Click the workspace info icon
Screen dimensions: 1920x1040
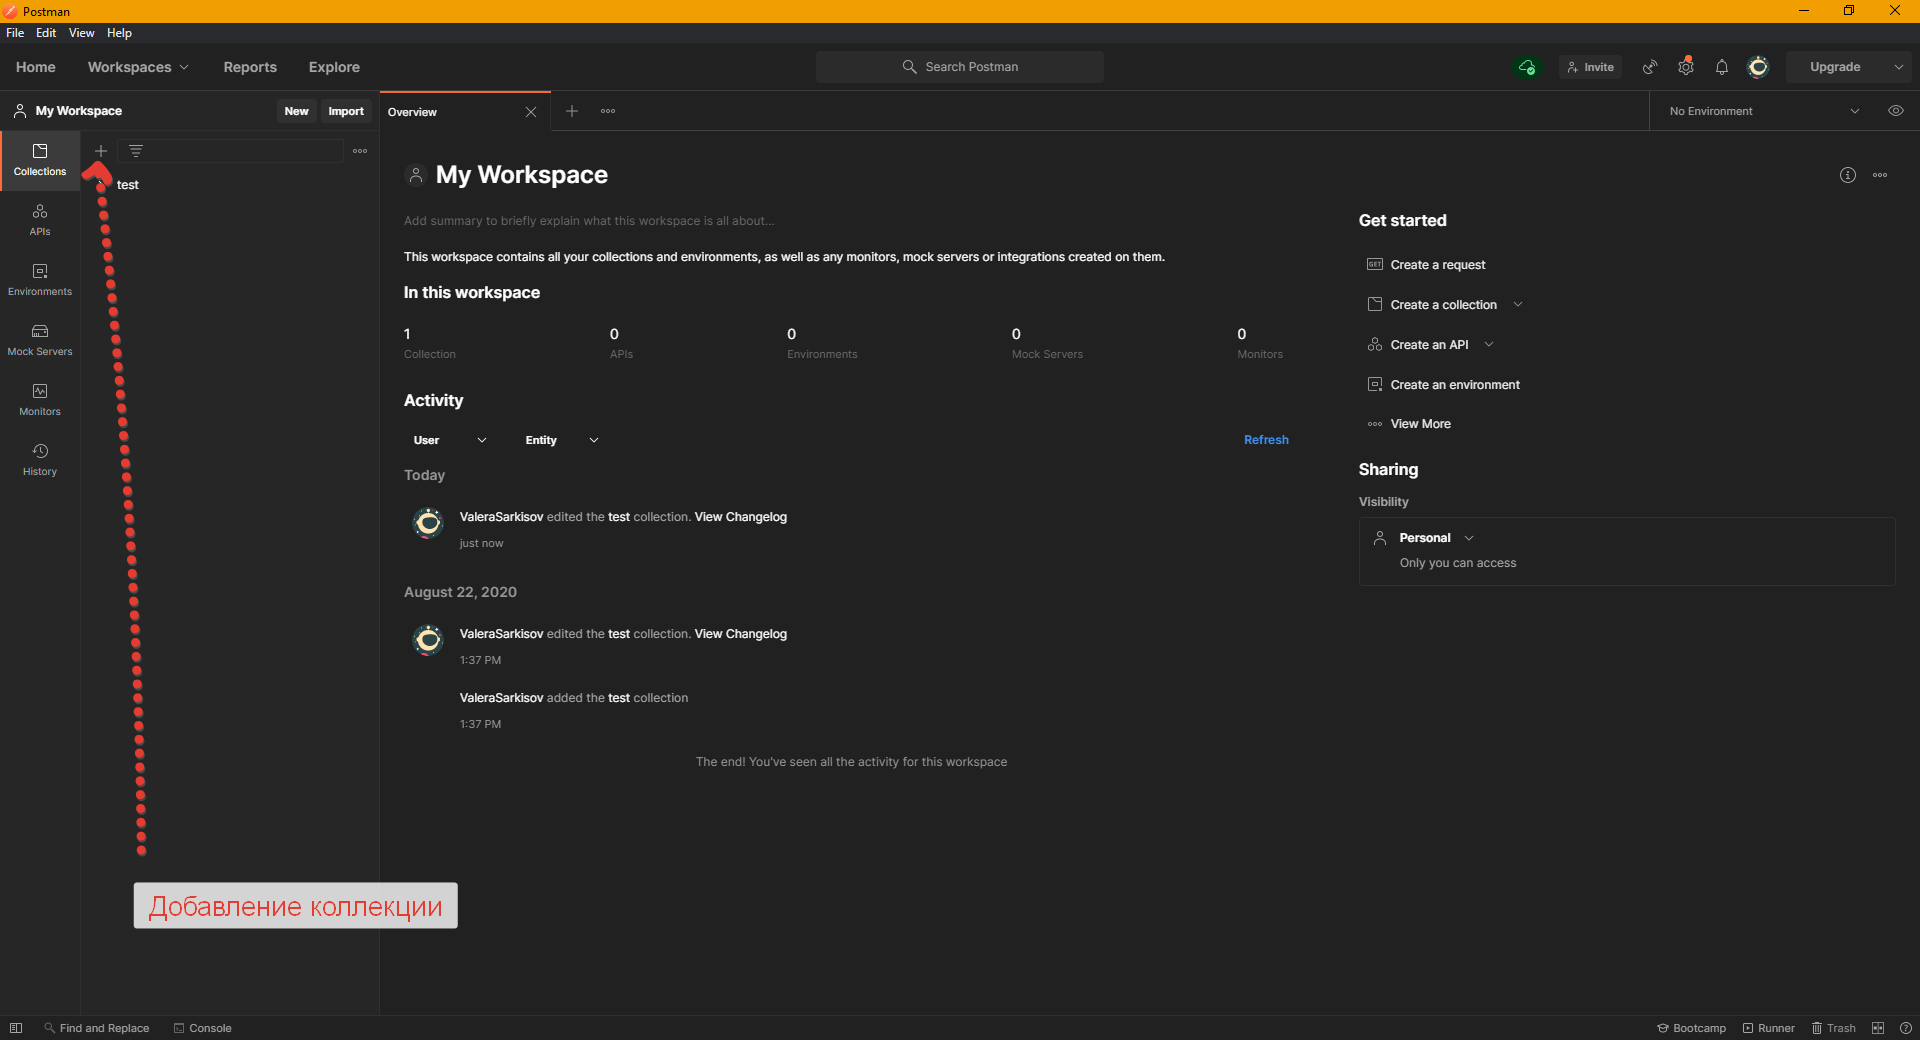click(1848, 175)
